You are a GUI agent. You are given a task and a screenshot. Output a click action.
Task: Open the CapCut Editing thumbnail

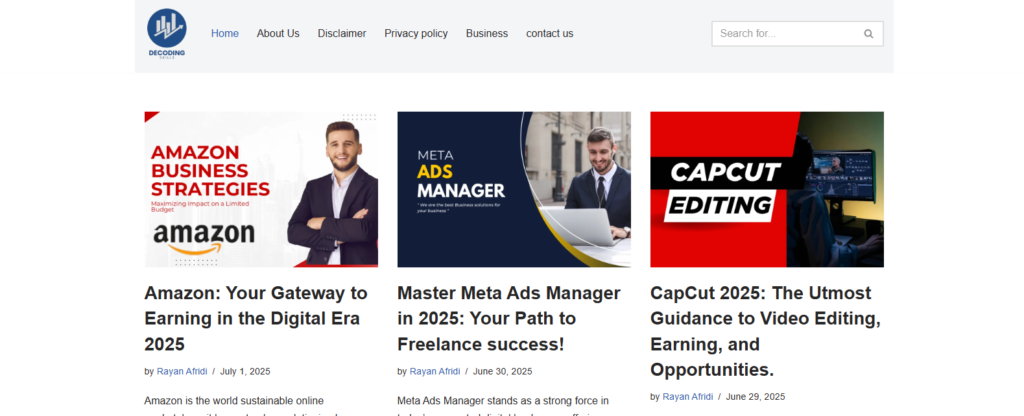(x=767, y=189)
